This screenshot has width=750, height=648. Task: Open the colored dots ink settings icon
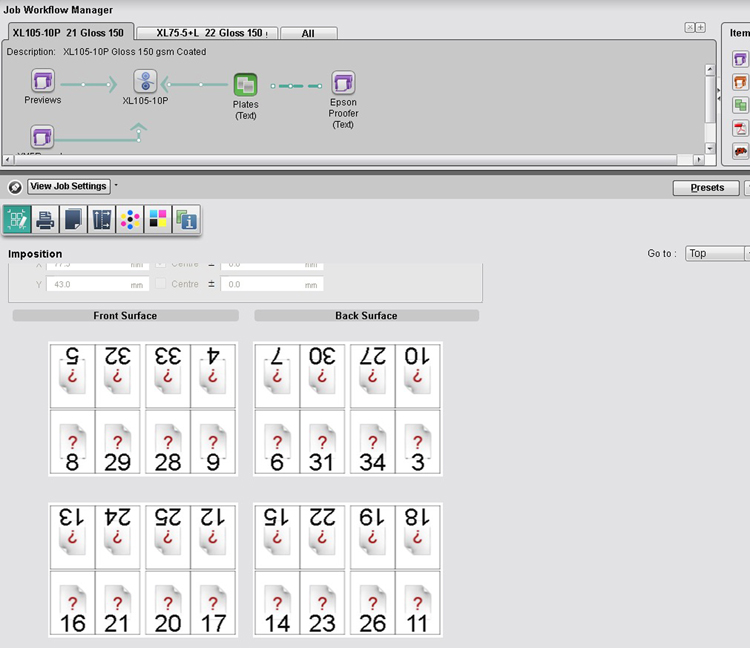point(130,220)
